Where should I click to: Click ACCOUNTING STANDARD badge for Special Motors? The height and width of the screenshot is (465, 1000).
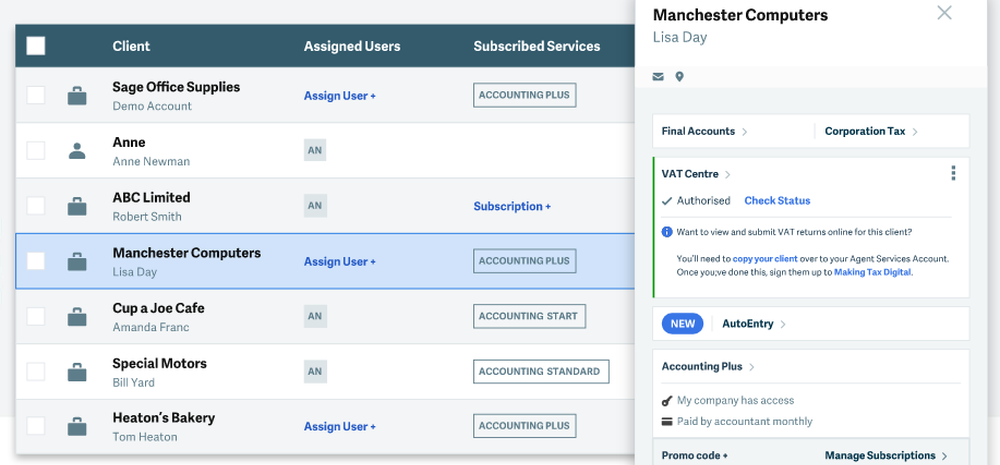541,371
